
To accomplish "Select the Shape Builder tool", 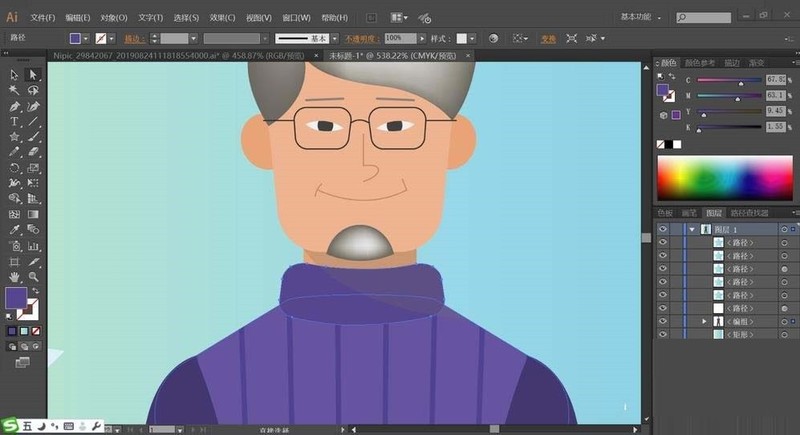I will click(x=14, y=198).
